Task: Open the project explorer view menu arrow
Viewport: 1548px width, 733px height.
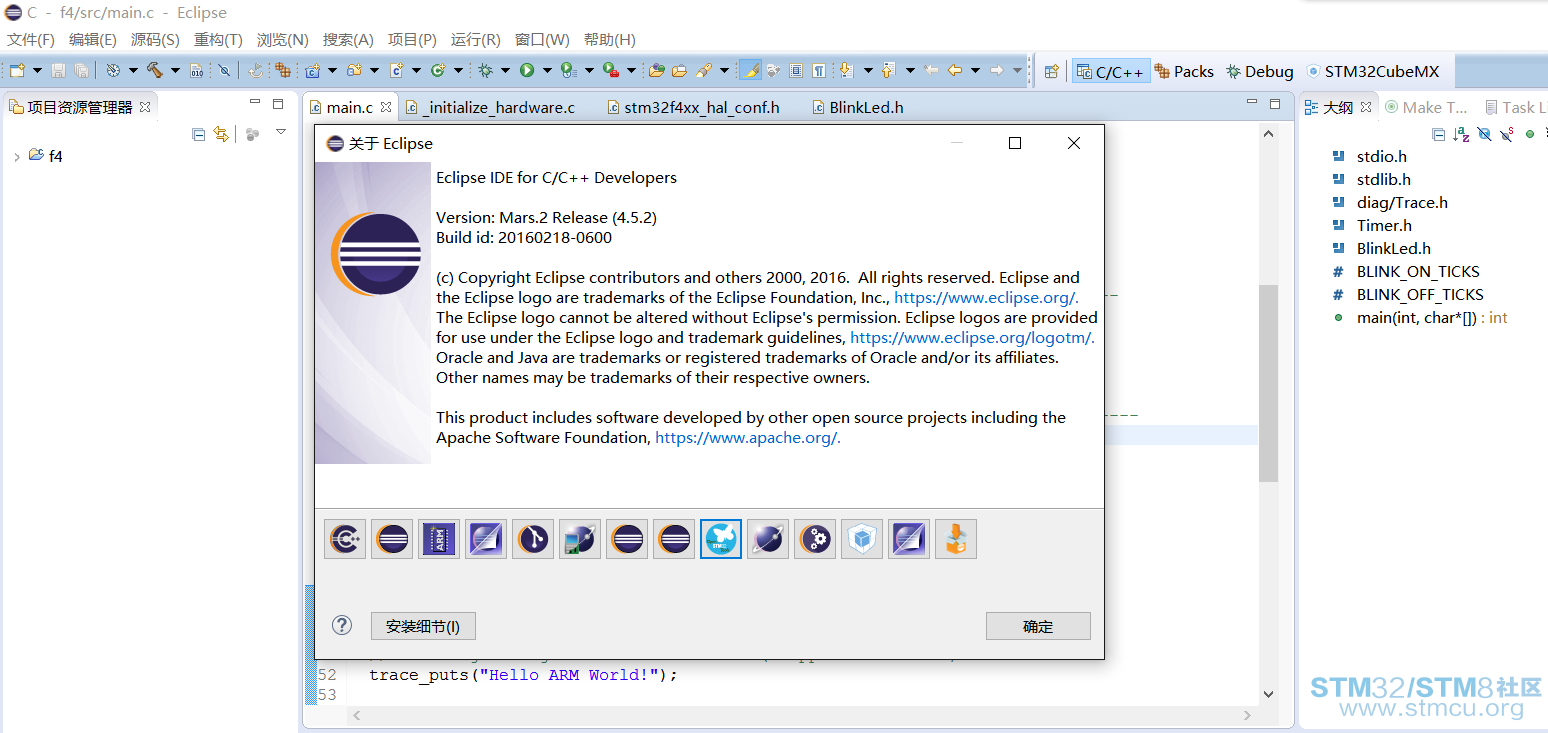Action: click(281, 132)
